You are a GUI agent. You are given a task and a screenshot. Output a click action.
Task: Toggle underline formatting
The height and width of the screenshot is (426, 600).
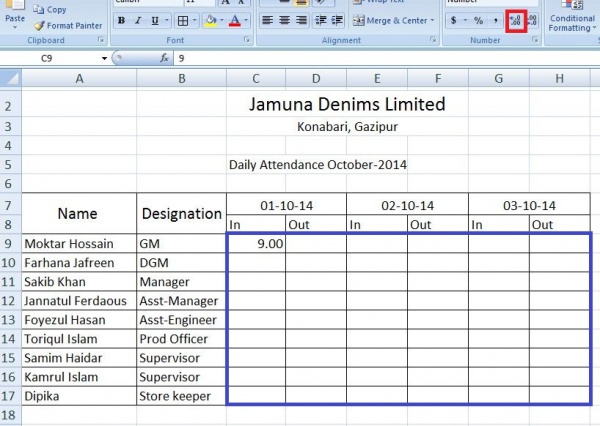pyautogui.click(x=155, y=20)
